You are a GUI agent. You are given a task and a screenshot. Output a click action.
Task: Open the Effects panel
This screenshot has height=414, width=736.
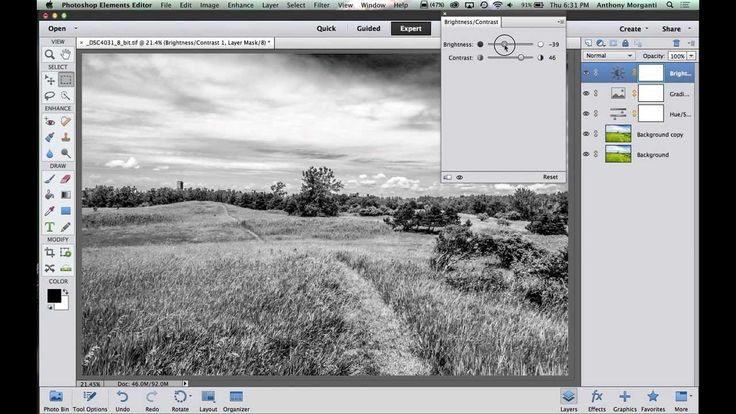(x=597, y=400)
